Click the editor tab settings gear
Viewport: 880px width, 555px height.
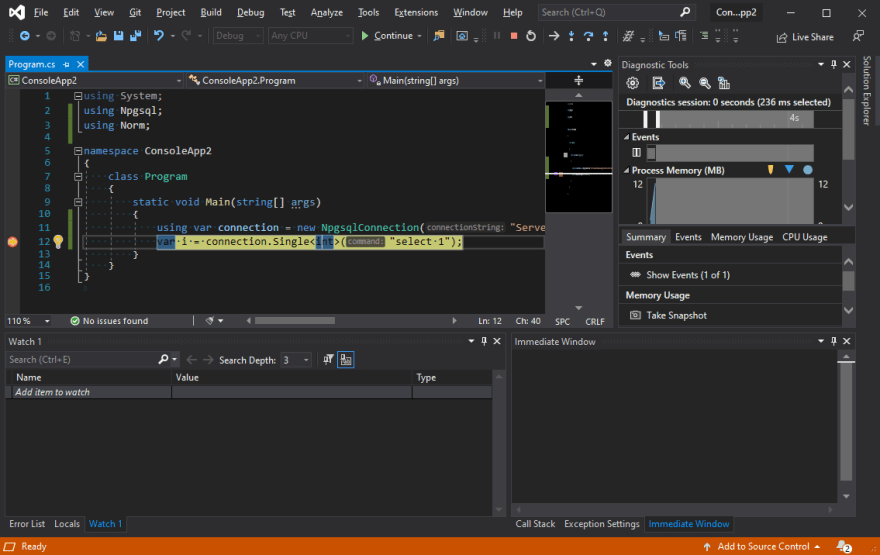[608, 63]
